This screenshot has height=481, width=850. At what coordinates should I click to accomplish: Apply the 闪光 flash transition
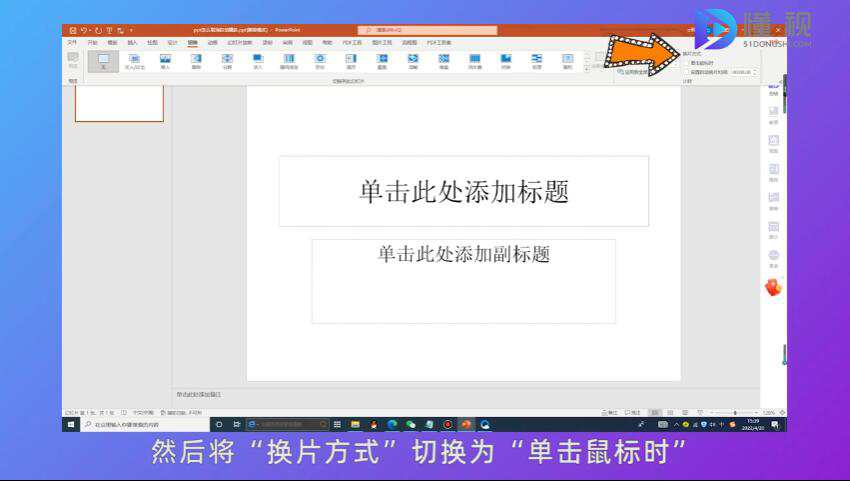(413, 61)
